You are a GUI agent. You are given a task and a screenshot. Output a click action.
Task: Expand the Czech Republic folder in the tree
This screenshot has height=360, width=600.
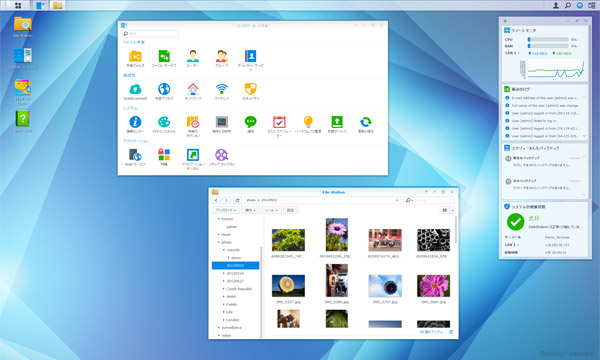pos(224,289)
